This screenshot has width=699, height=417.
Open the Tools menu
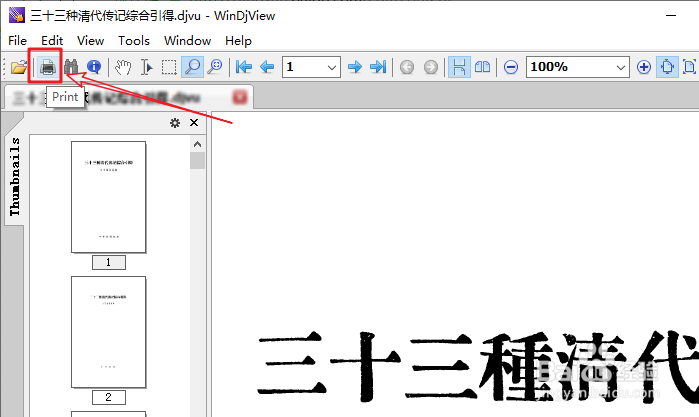click(x=134, y=41)
